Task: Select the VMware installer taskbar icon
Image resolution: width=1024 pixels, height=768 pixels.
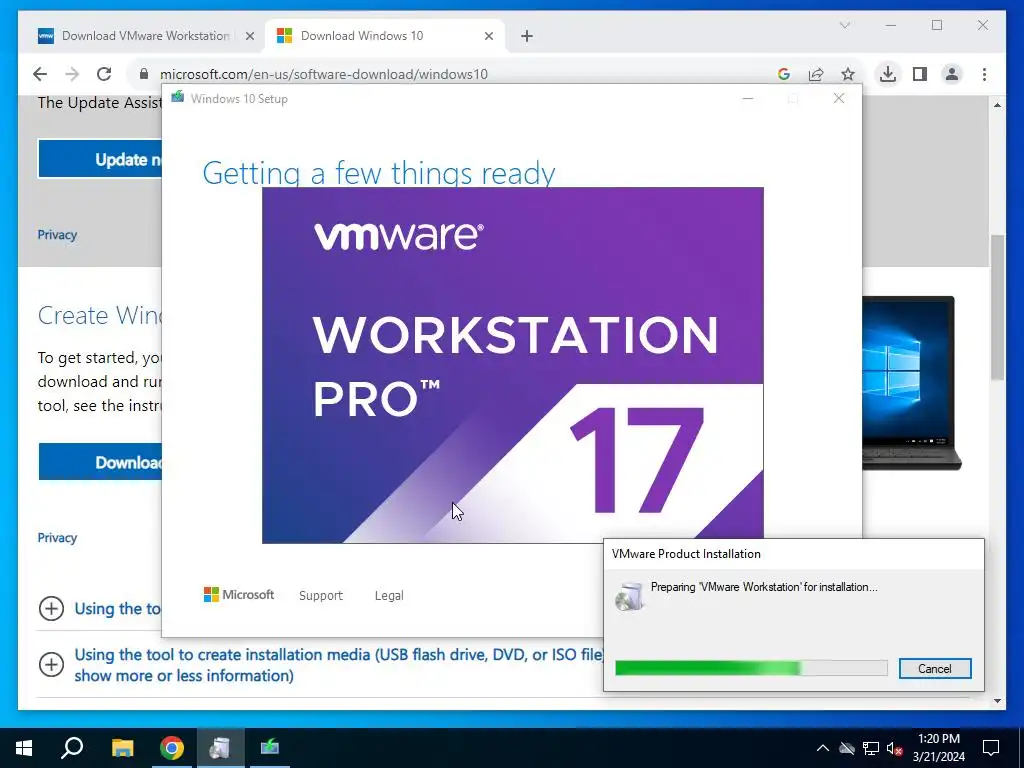Action: pos(220,748)
